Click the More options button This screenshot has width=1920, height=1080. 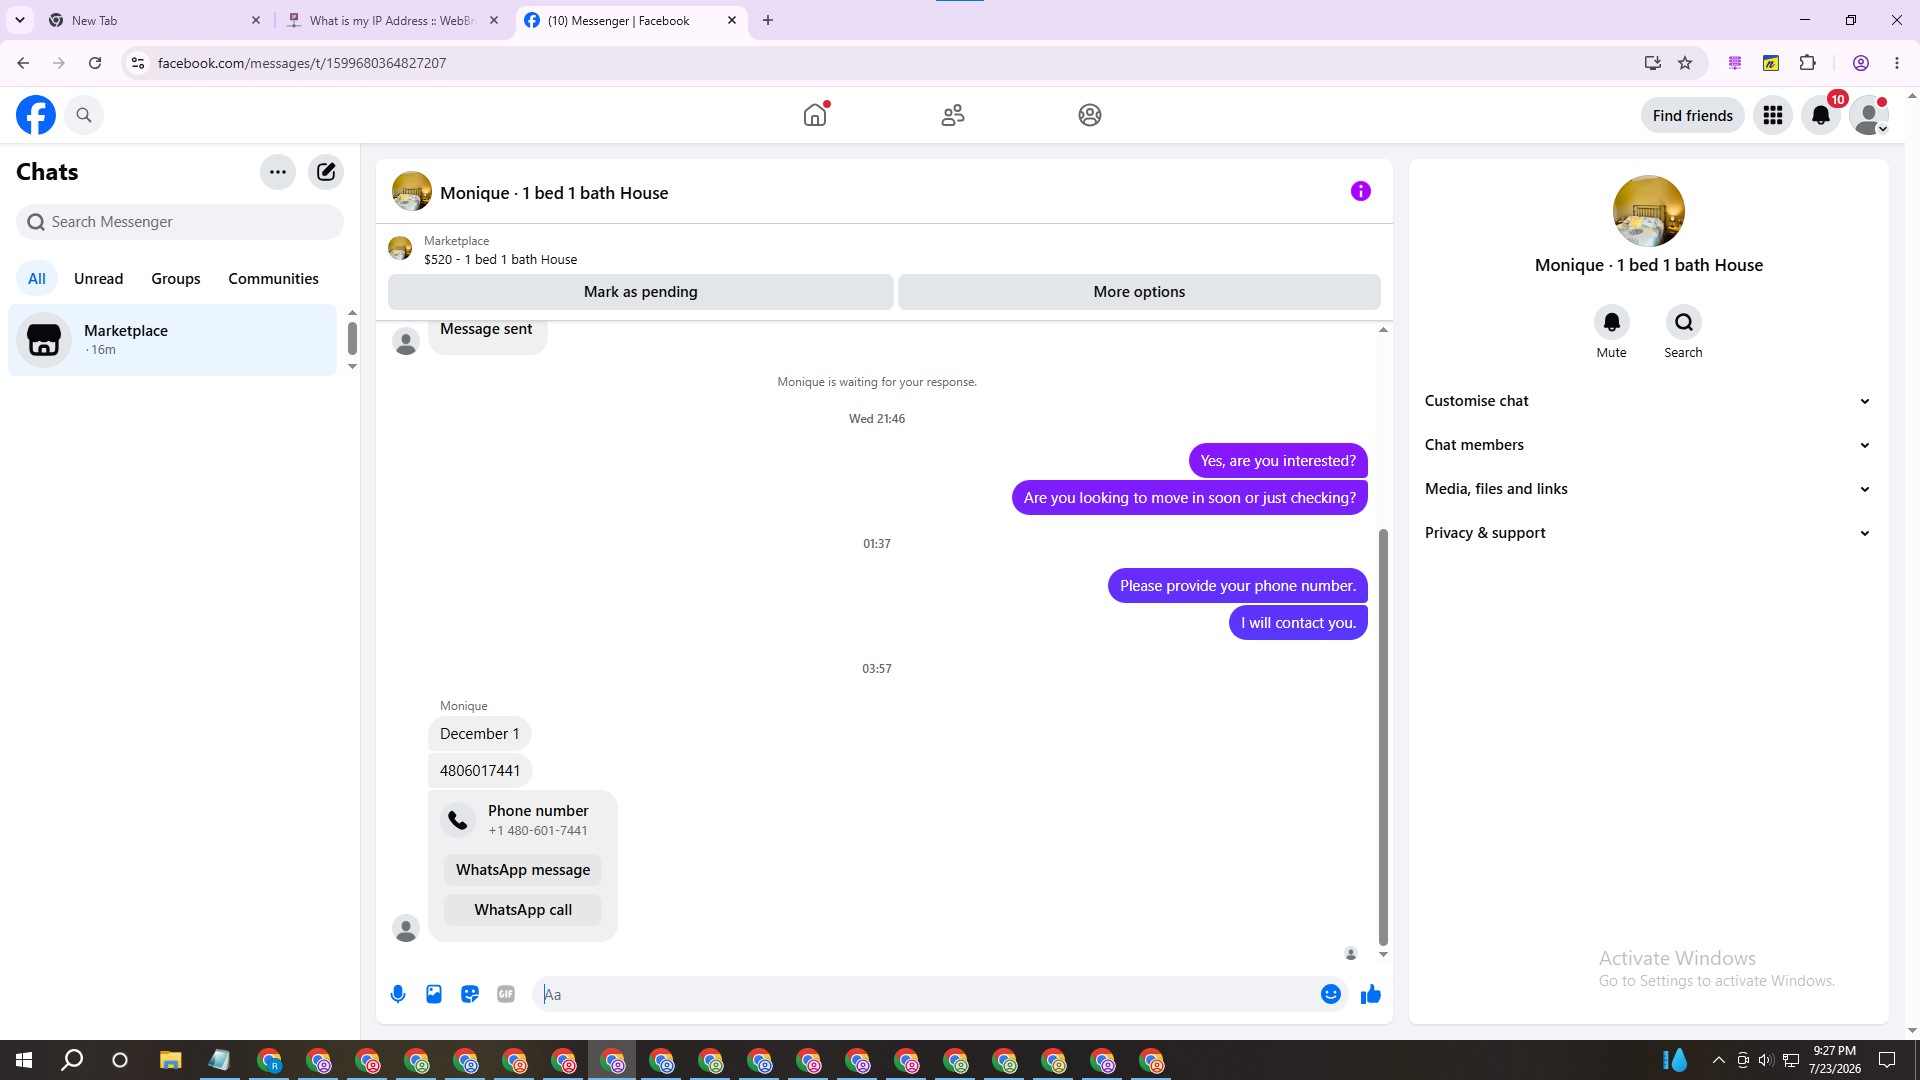click(1139, 292)
